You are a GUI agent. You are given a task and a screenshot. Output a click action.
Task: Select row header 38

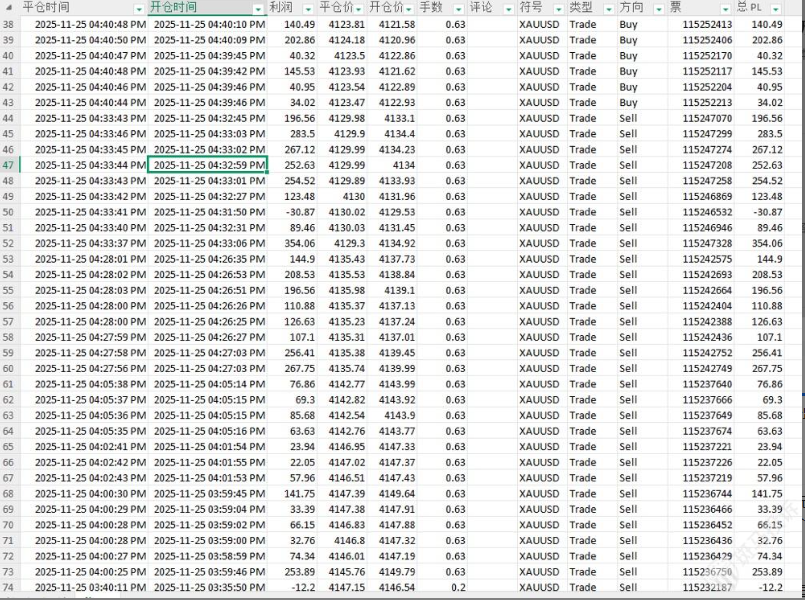[x=9, y=24]
